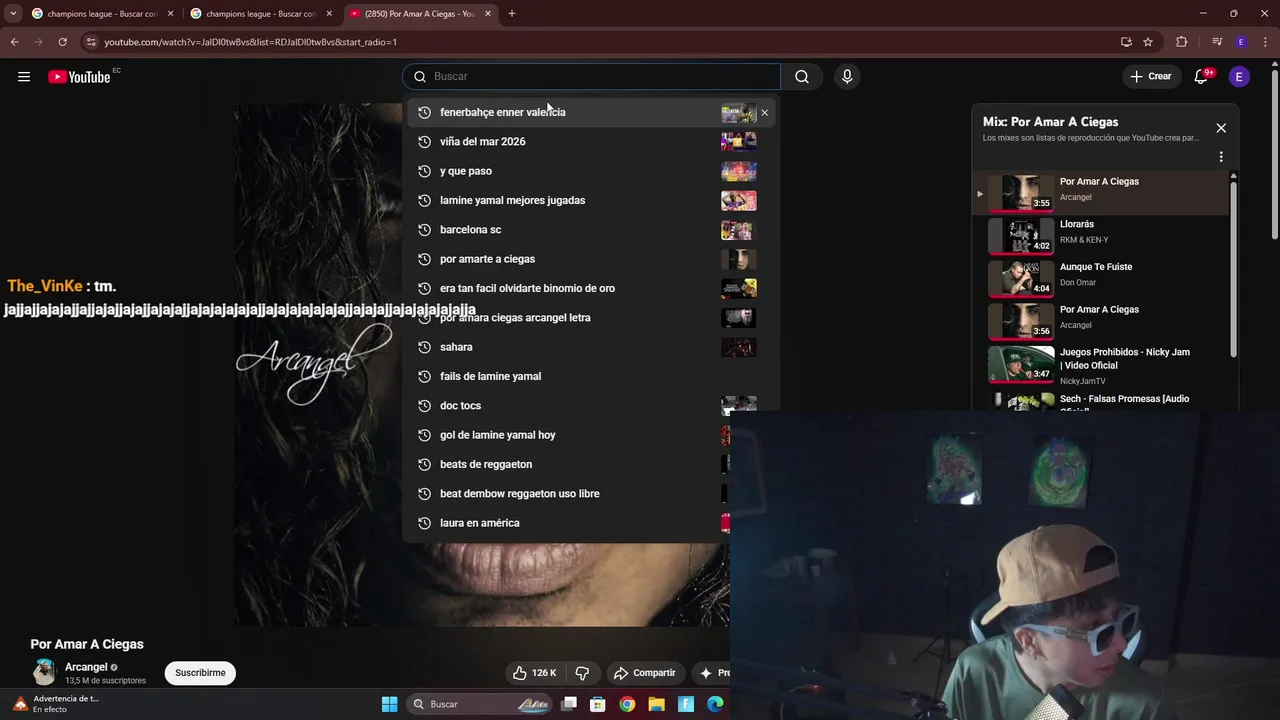This screenshot has width=1280, height=720.
Task: Like the video with 126 K thumbs up
Action: pos(535,673)
